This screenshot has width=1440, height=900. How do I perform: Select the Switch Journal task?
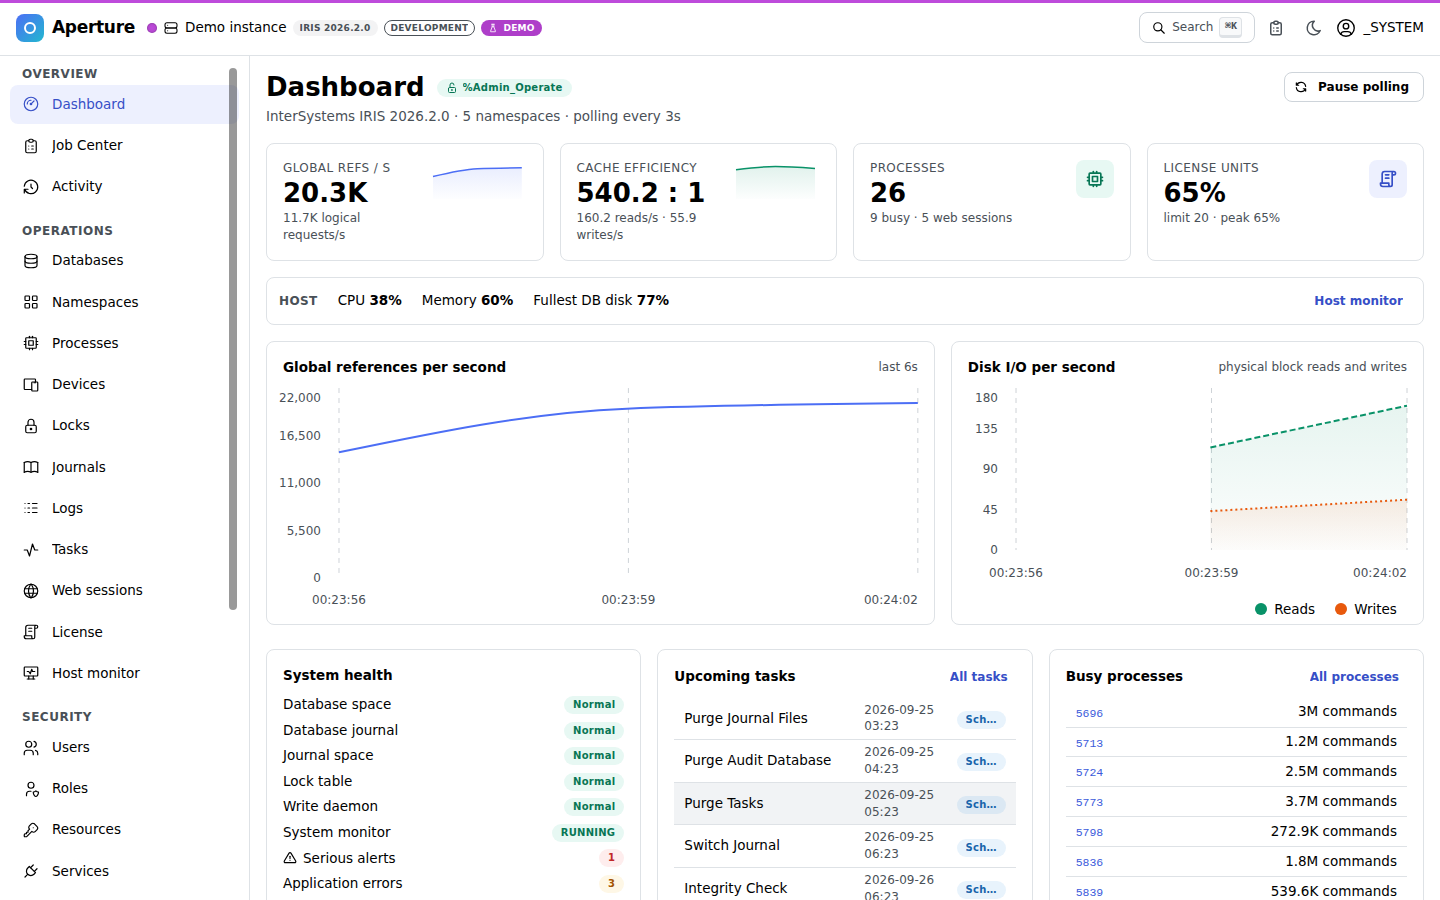(845, 846)
